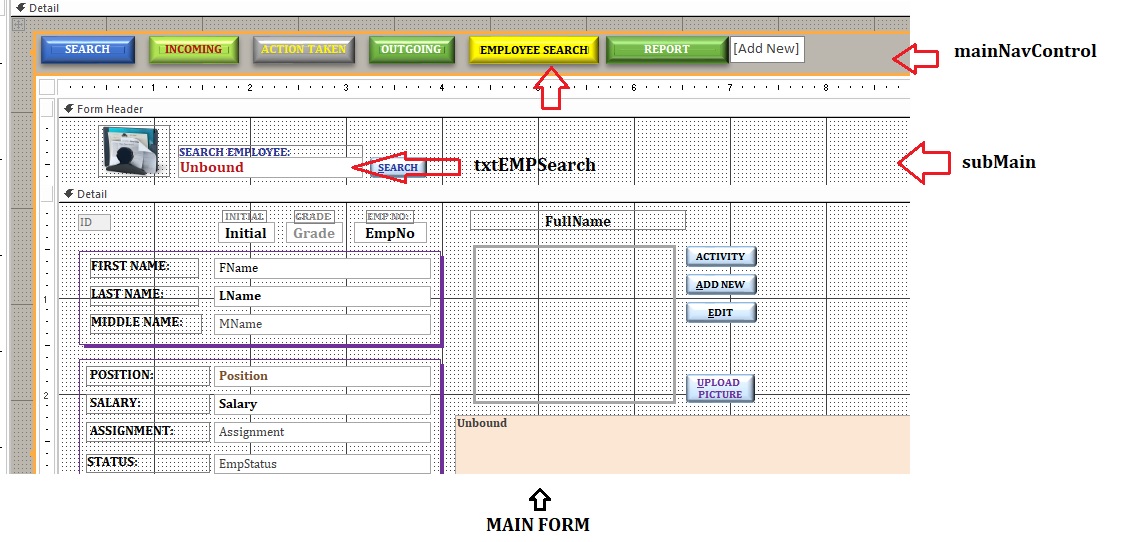Click the subform Detail section bar
Image resolution: width=1126 pixels, height=542 pixels.
[483, 194]
